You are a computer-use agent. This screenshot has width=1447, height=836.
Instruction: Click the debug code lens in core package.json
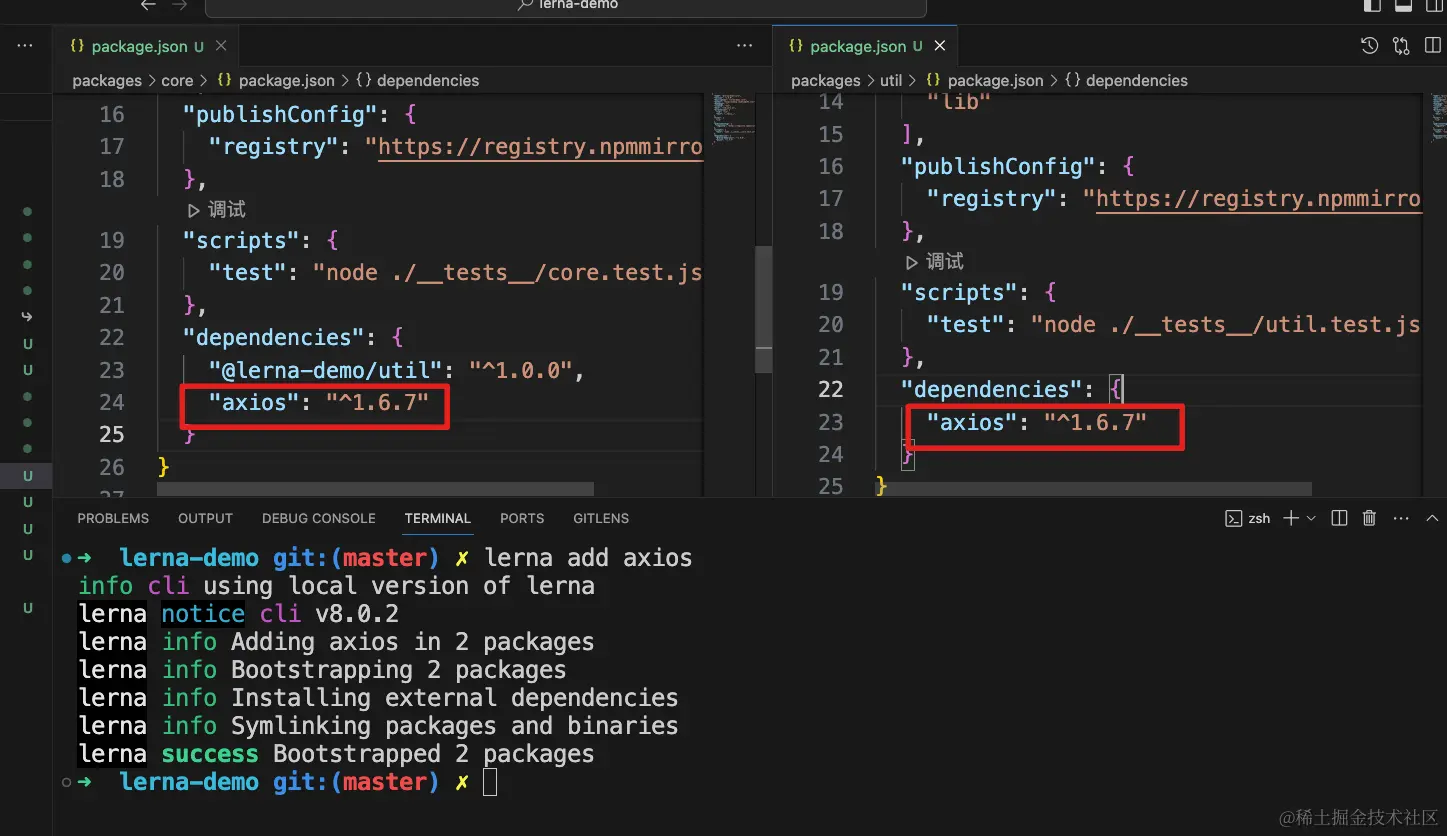coord(216,209)
